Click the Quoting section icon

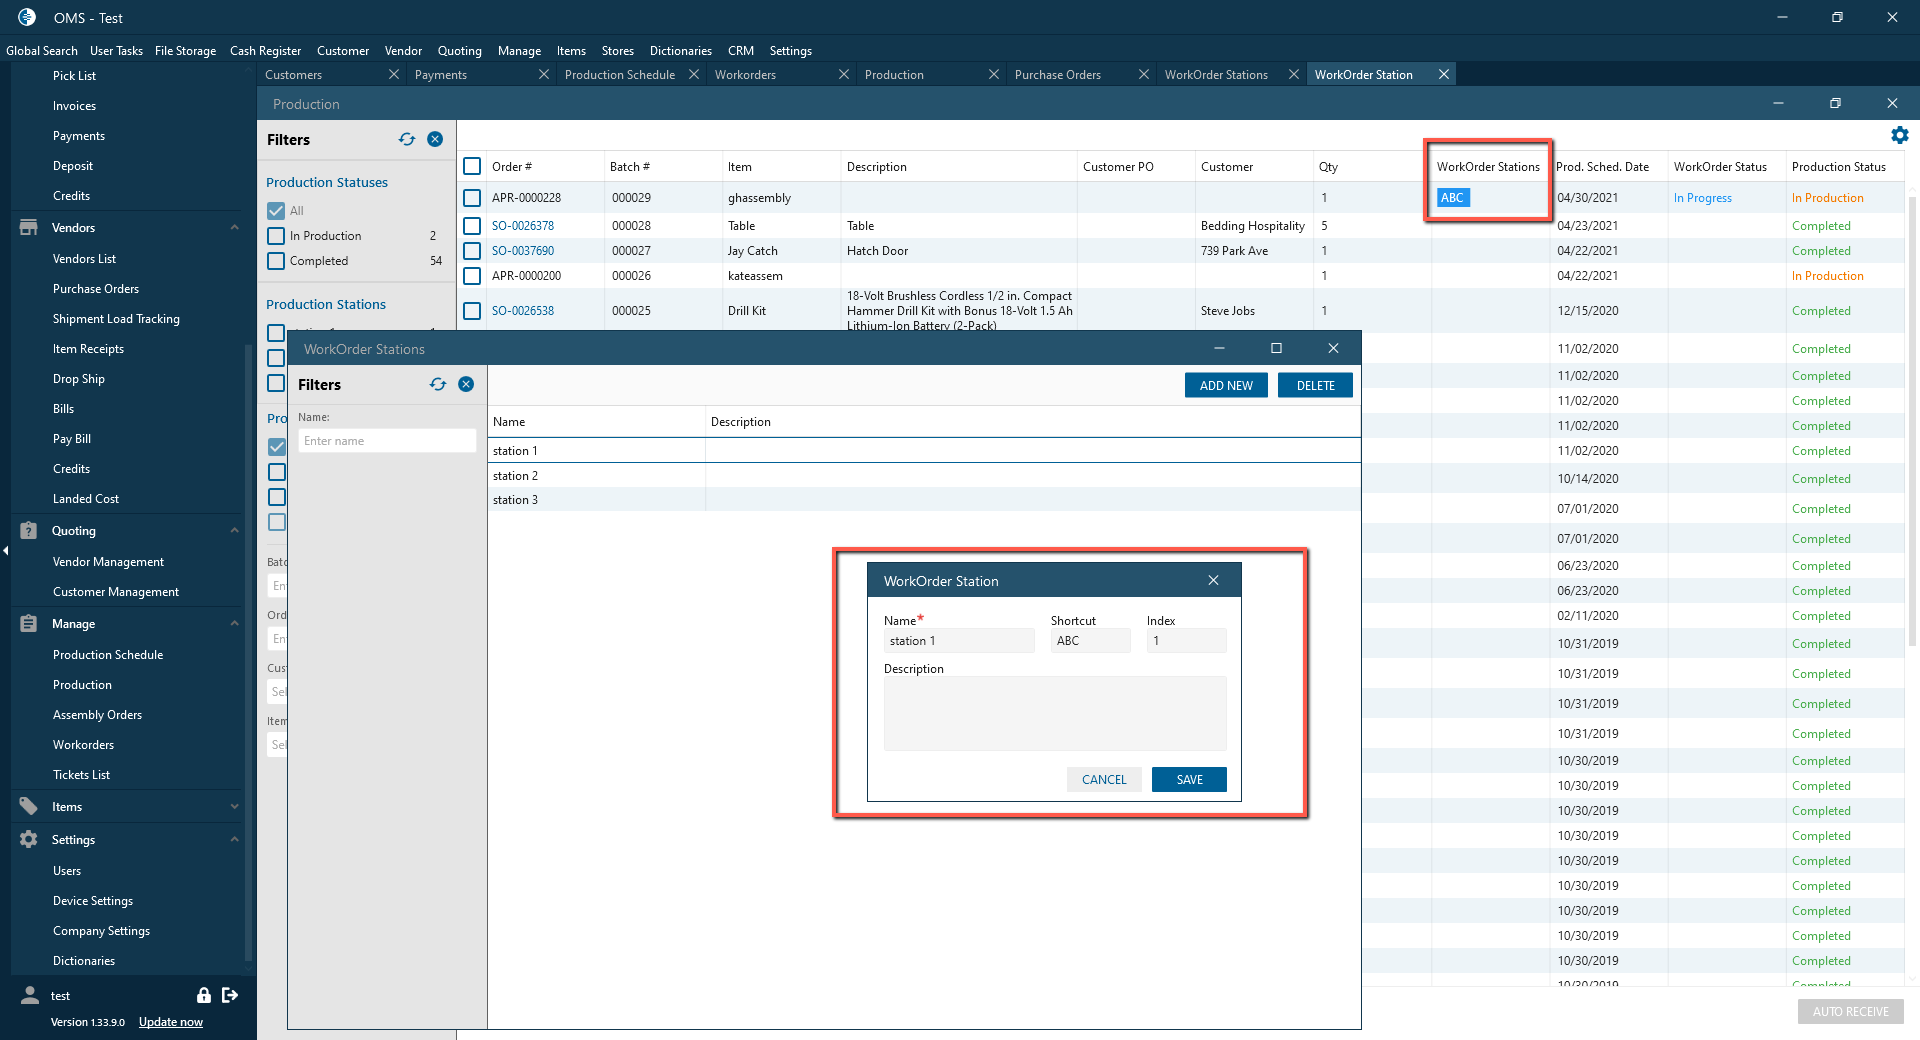[x=28, y=530]
